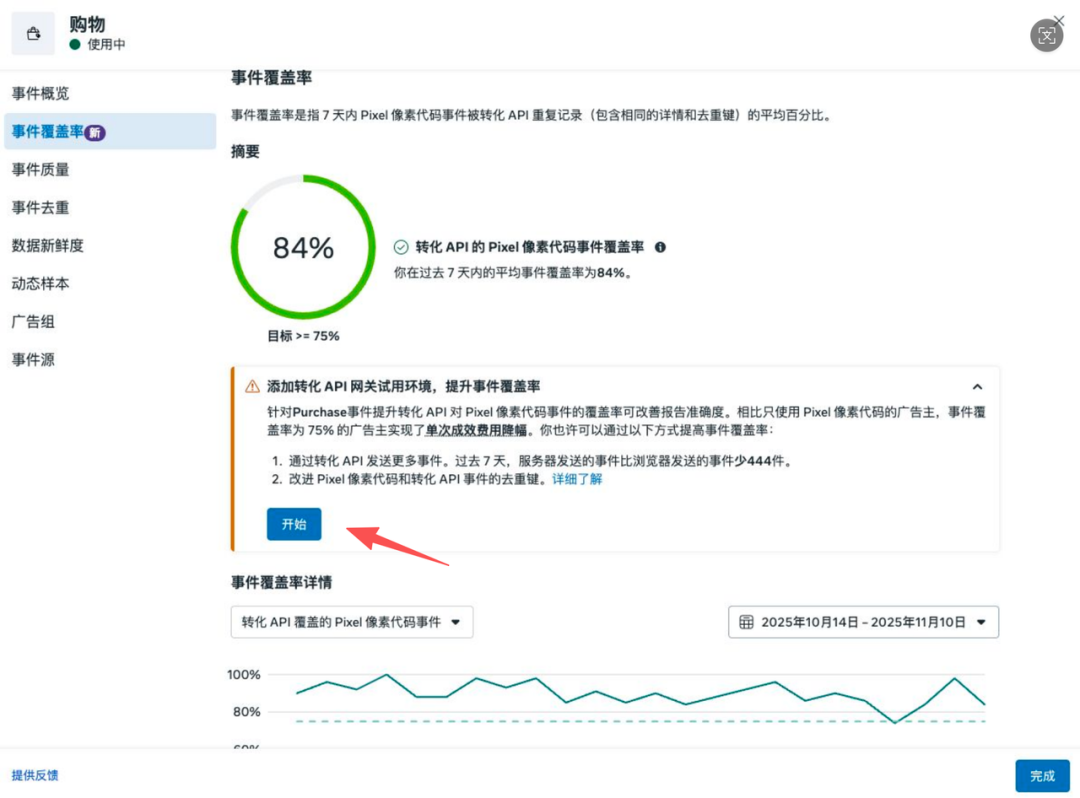This screenshot has height=798, width=1080.
Task: Collapse the 添加转化 API 网关 recommendation card
Action: click(x=977, y=386)
